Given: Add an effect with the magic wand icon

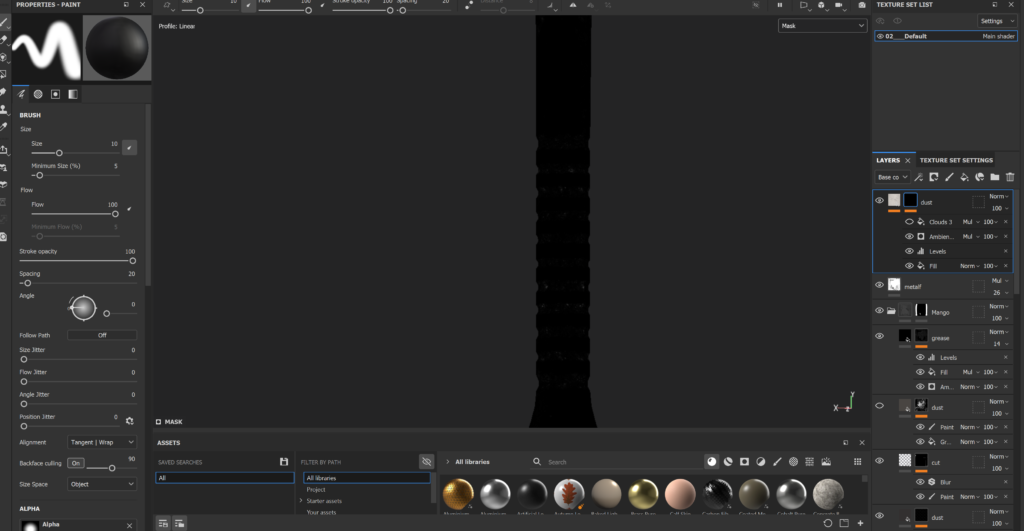Looking at the screenshot, I should pyautogui.click(x=918, y=177).
